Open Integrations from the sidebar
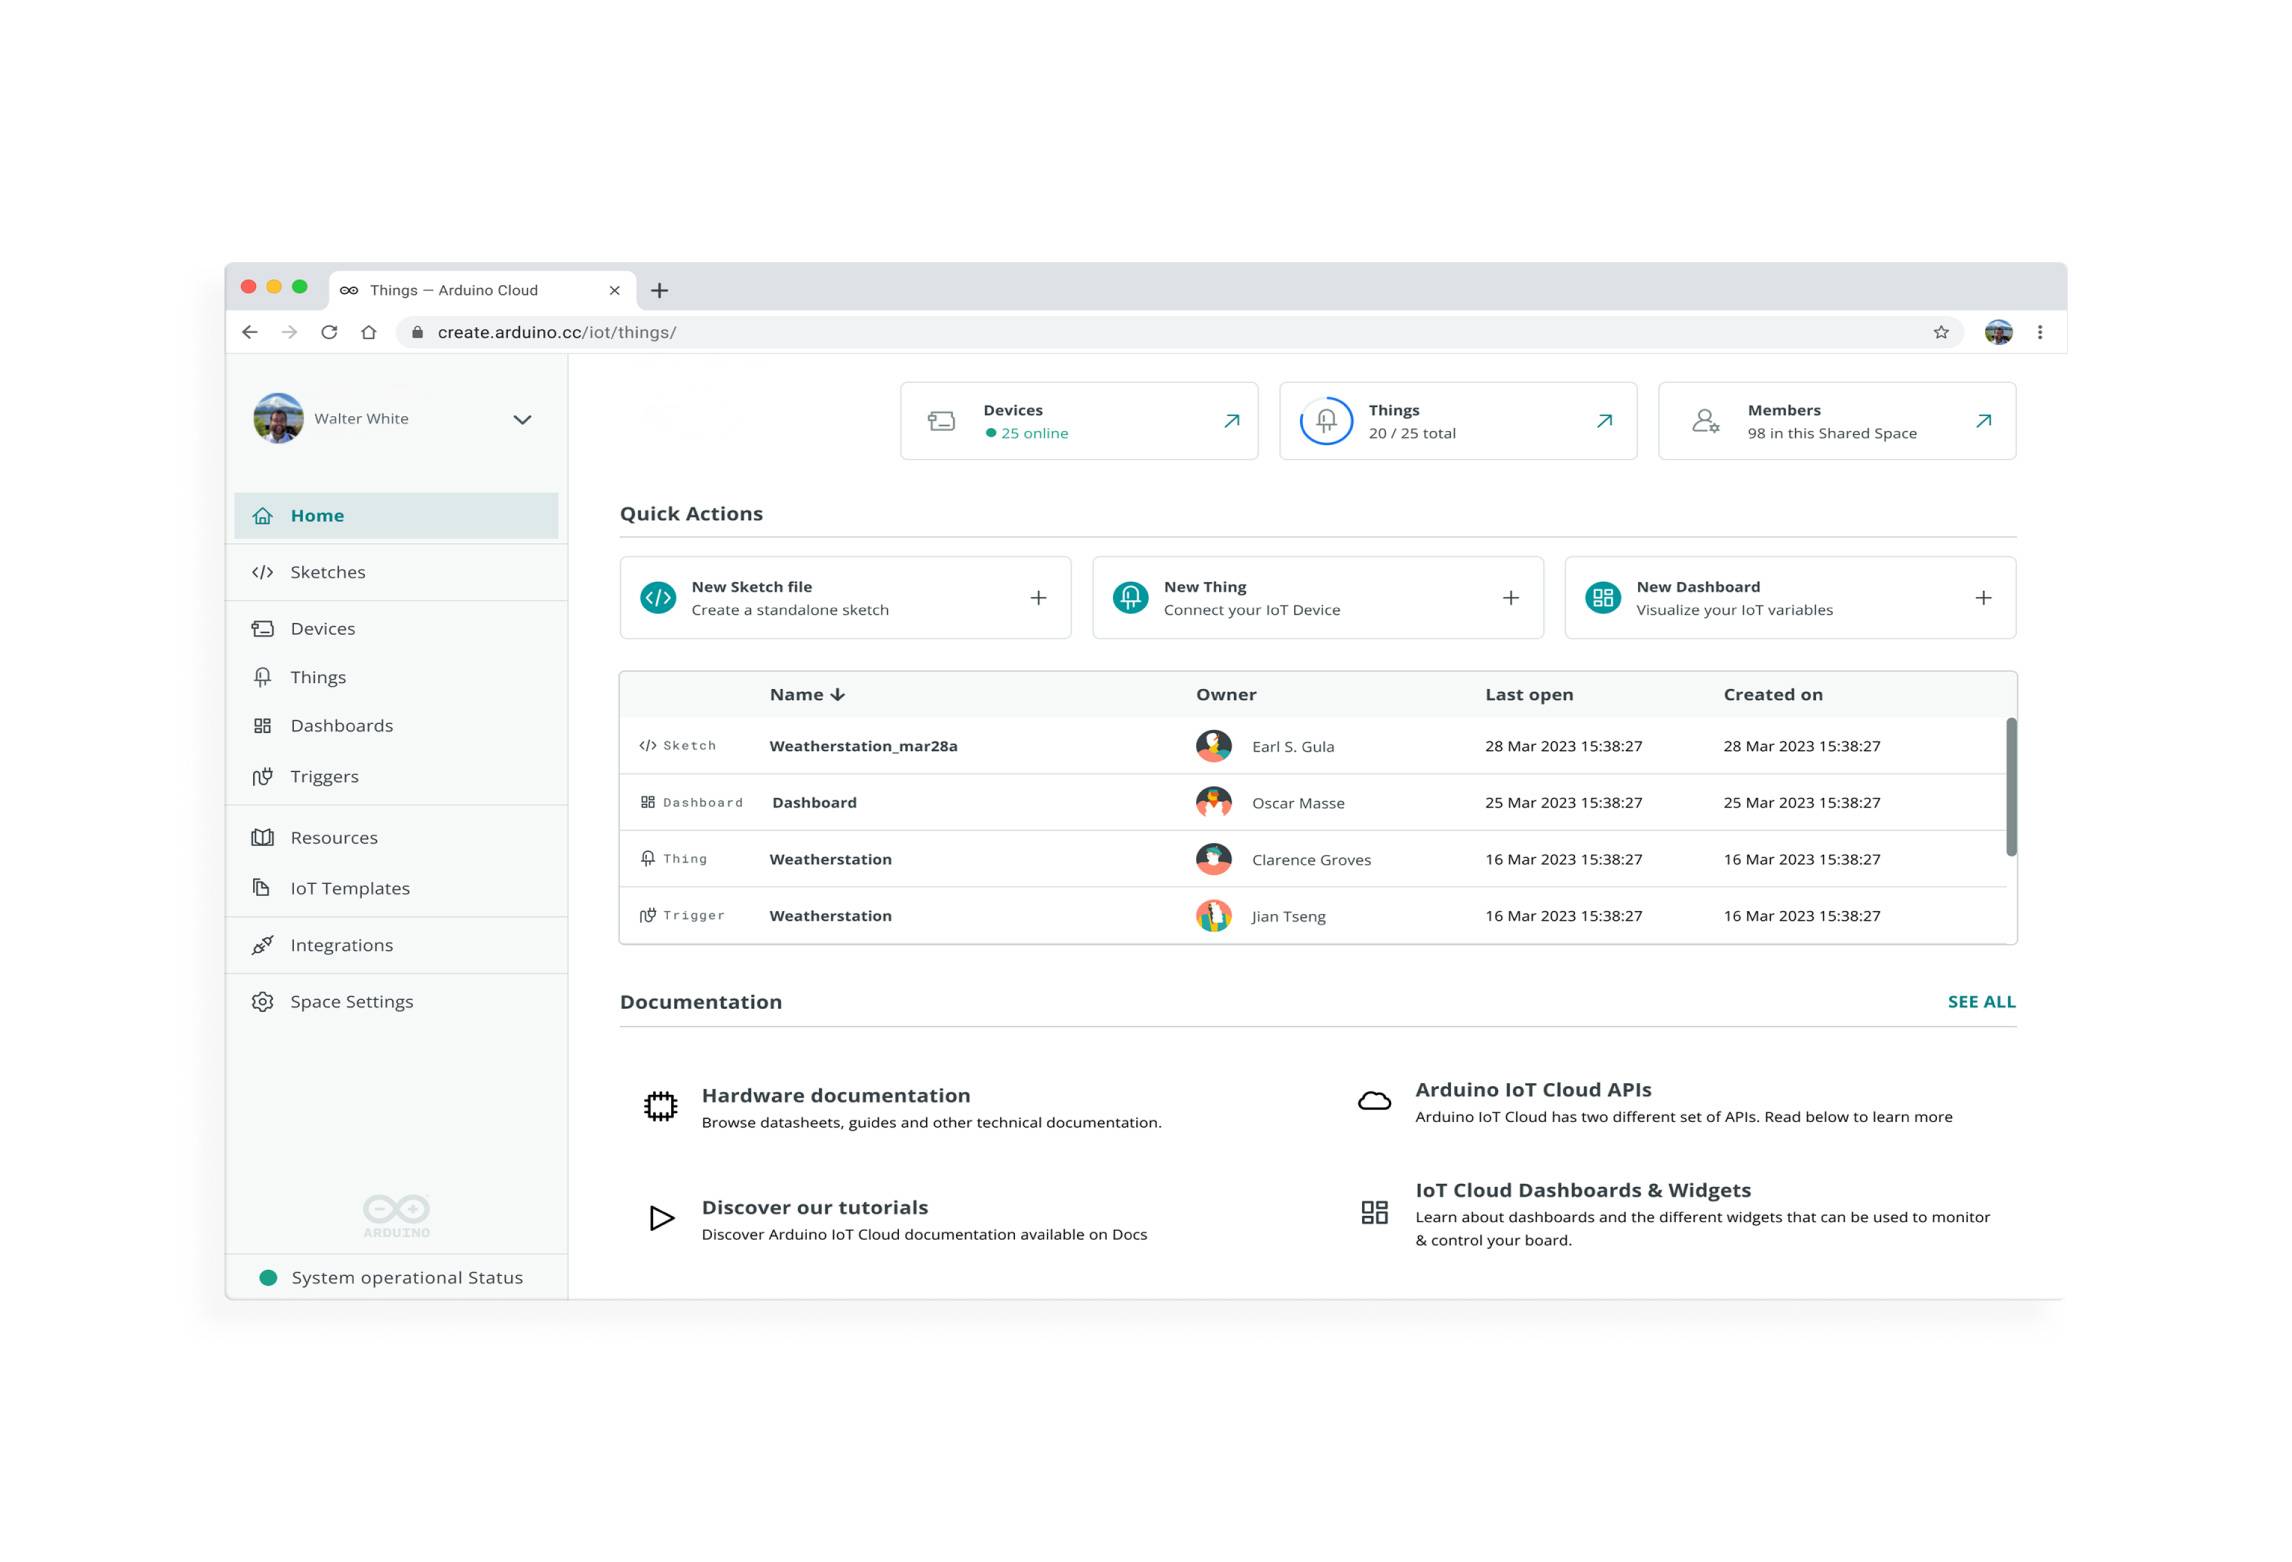This screenshot has height=1562, width=2292. pos(341,944)
